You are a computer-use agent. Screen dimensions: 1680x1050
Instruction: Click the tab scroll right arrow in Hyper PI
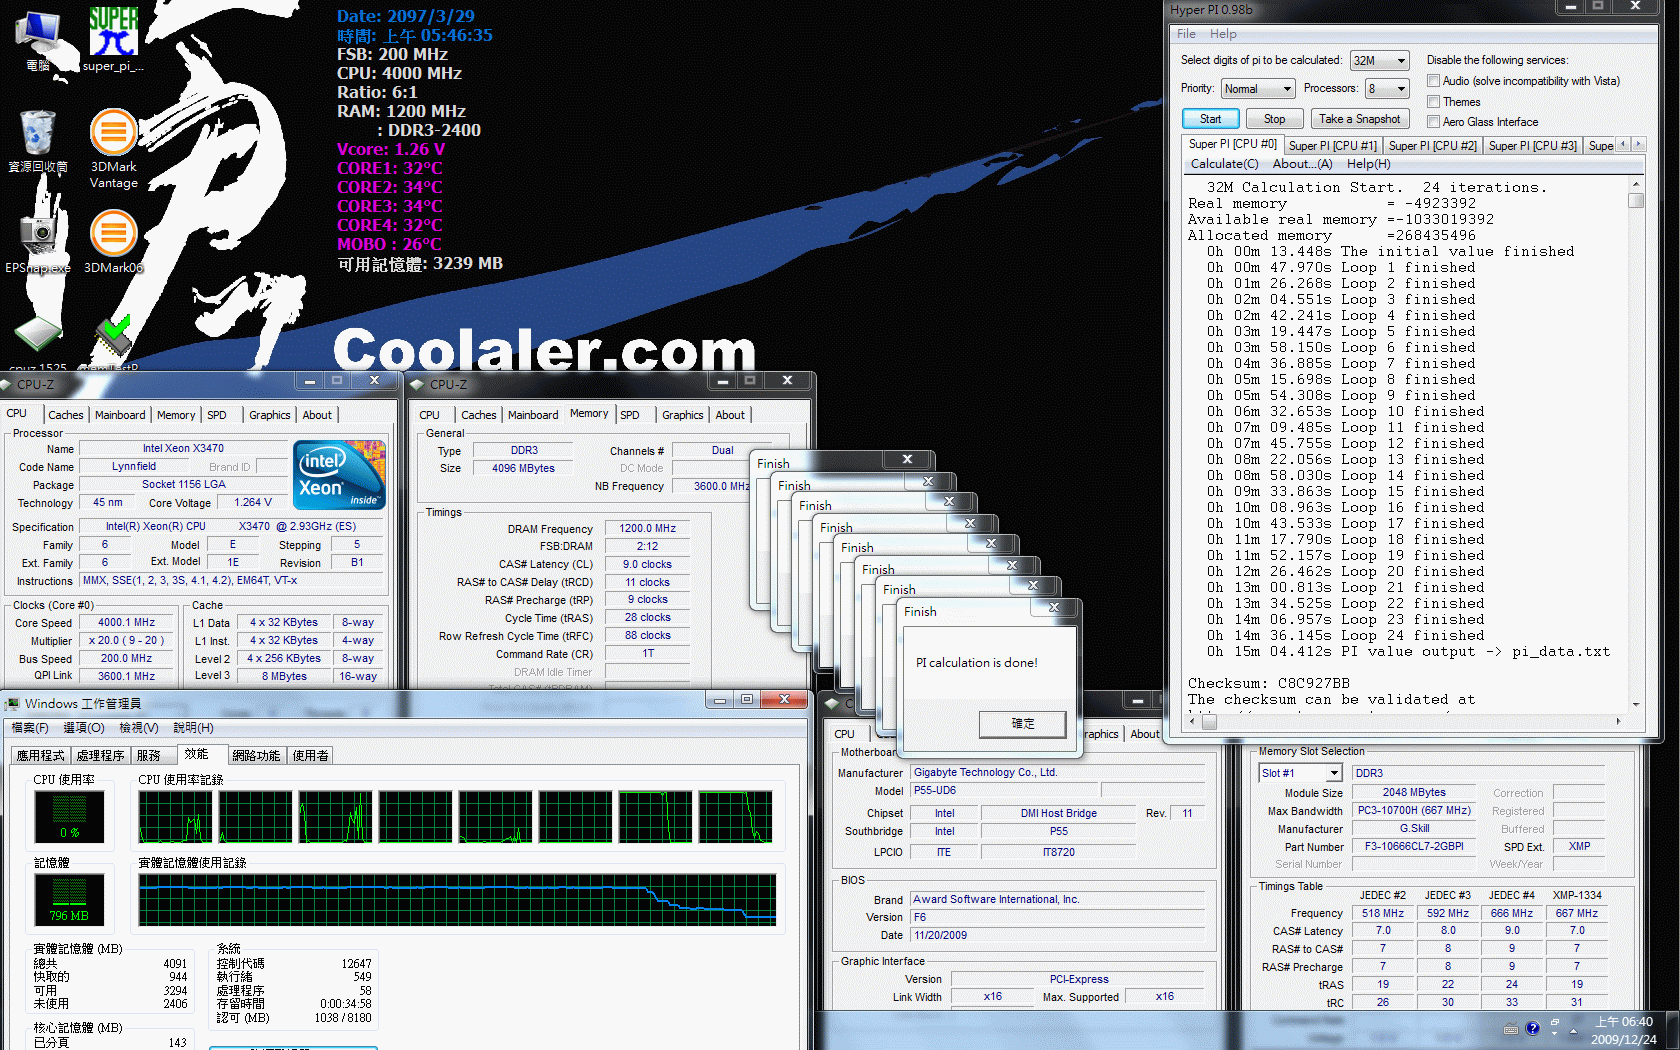click(1638, 144)
